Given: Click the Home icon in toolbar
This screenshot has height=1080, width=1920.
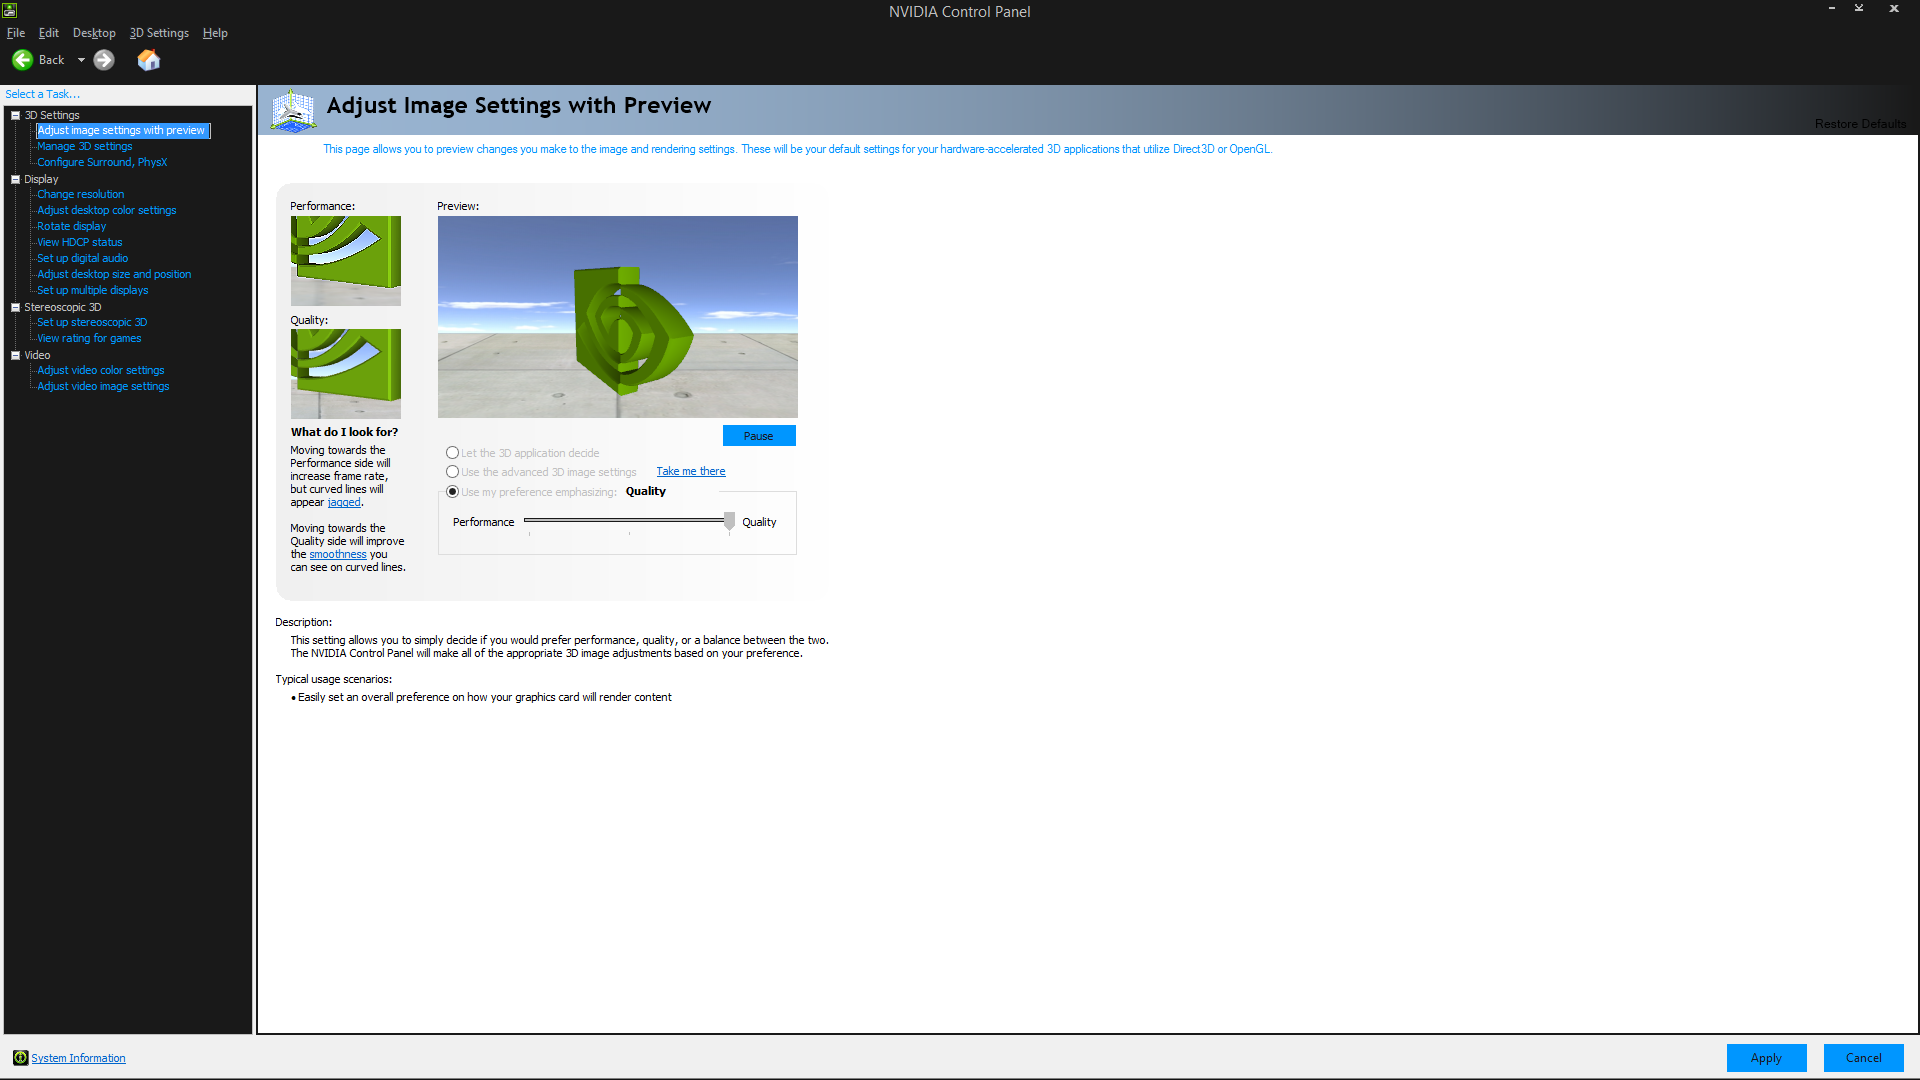Looking at the screenshot, I should click(148, 60).
